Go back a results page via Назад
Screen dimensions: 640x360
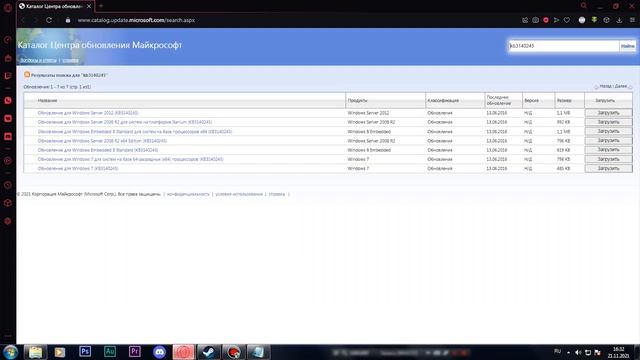click(x=605, y=87)
